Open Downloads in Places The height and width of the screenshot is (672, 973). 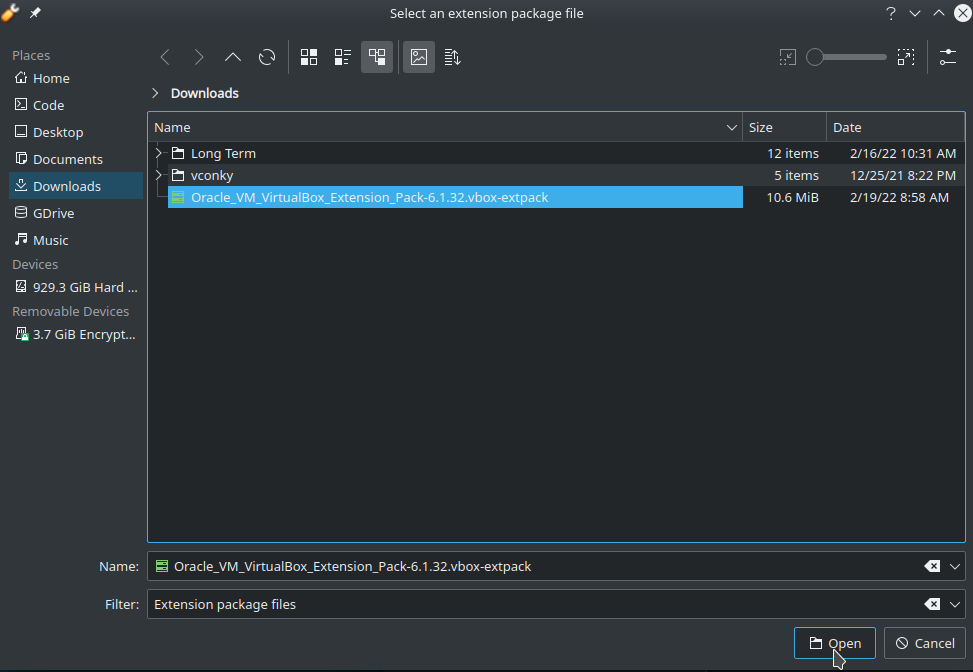(x=76, y=186)
